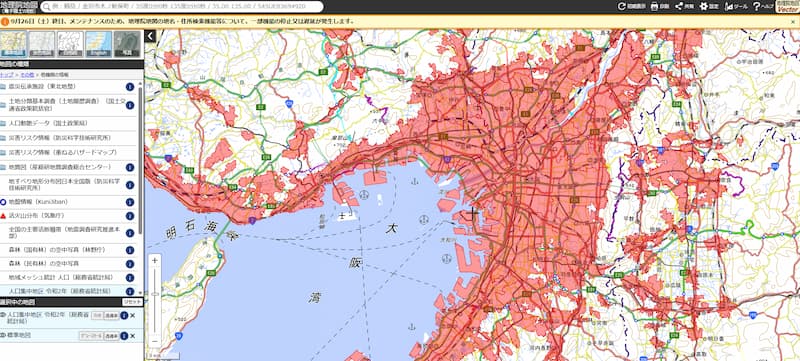Click the search magnifier icon
800x361 pixels.
(x=47, y=7)
